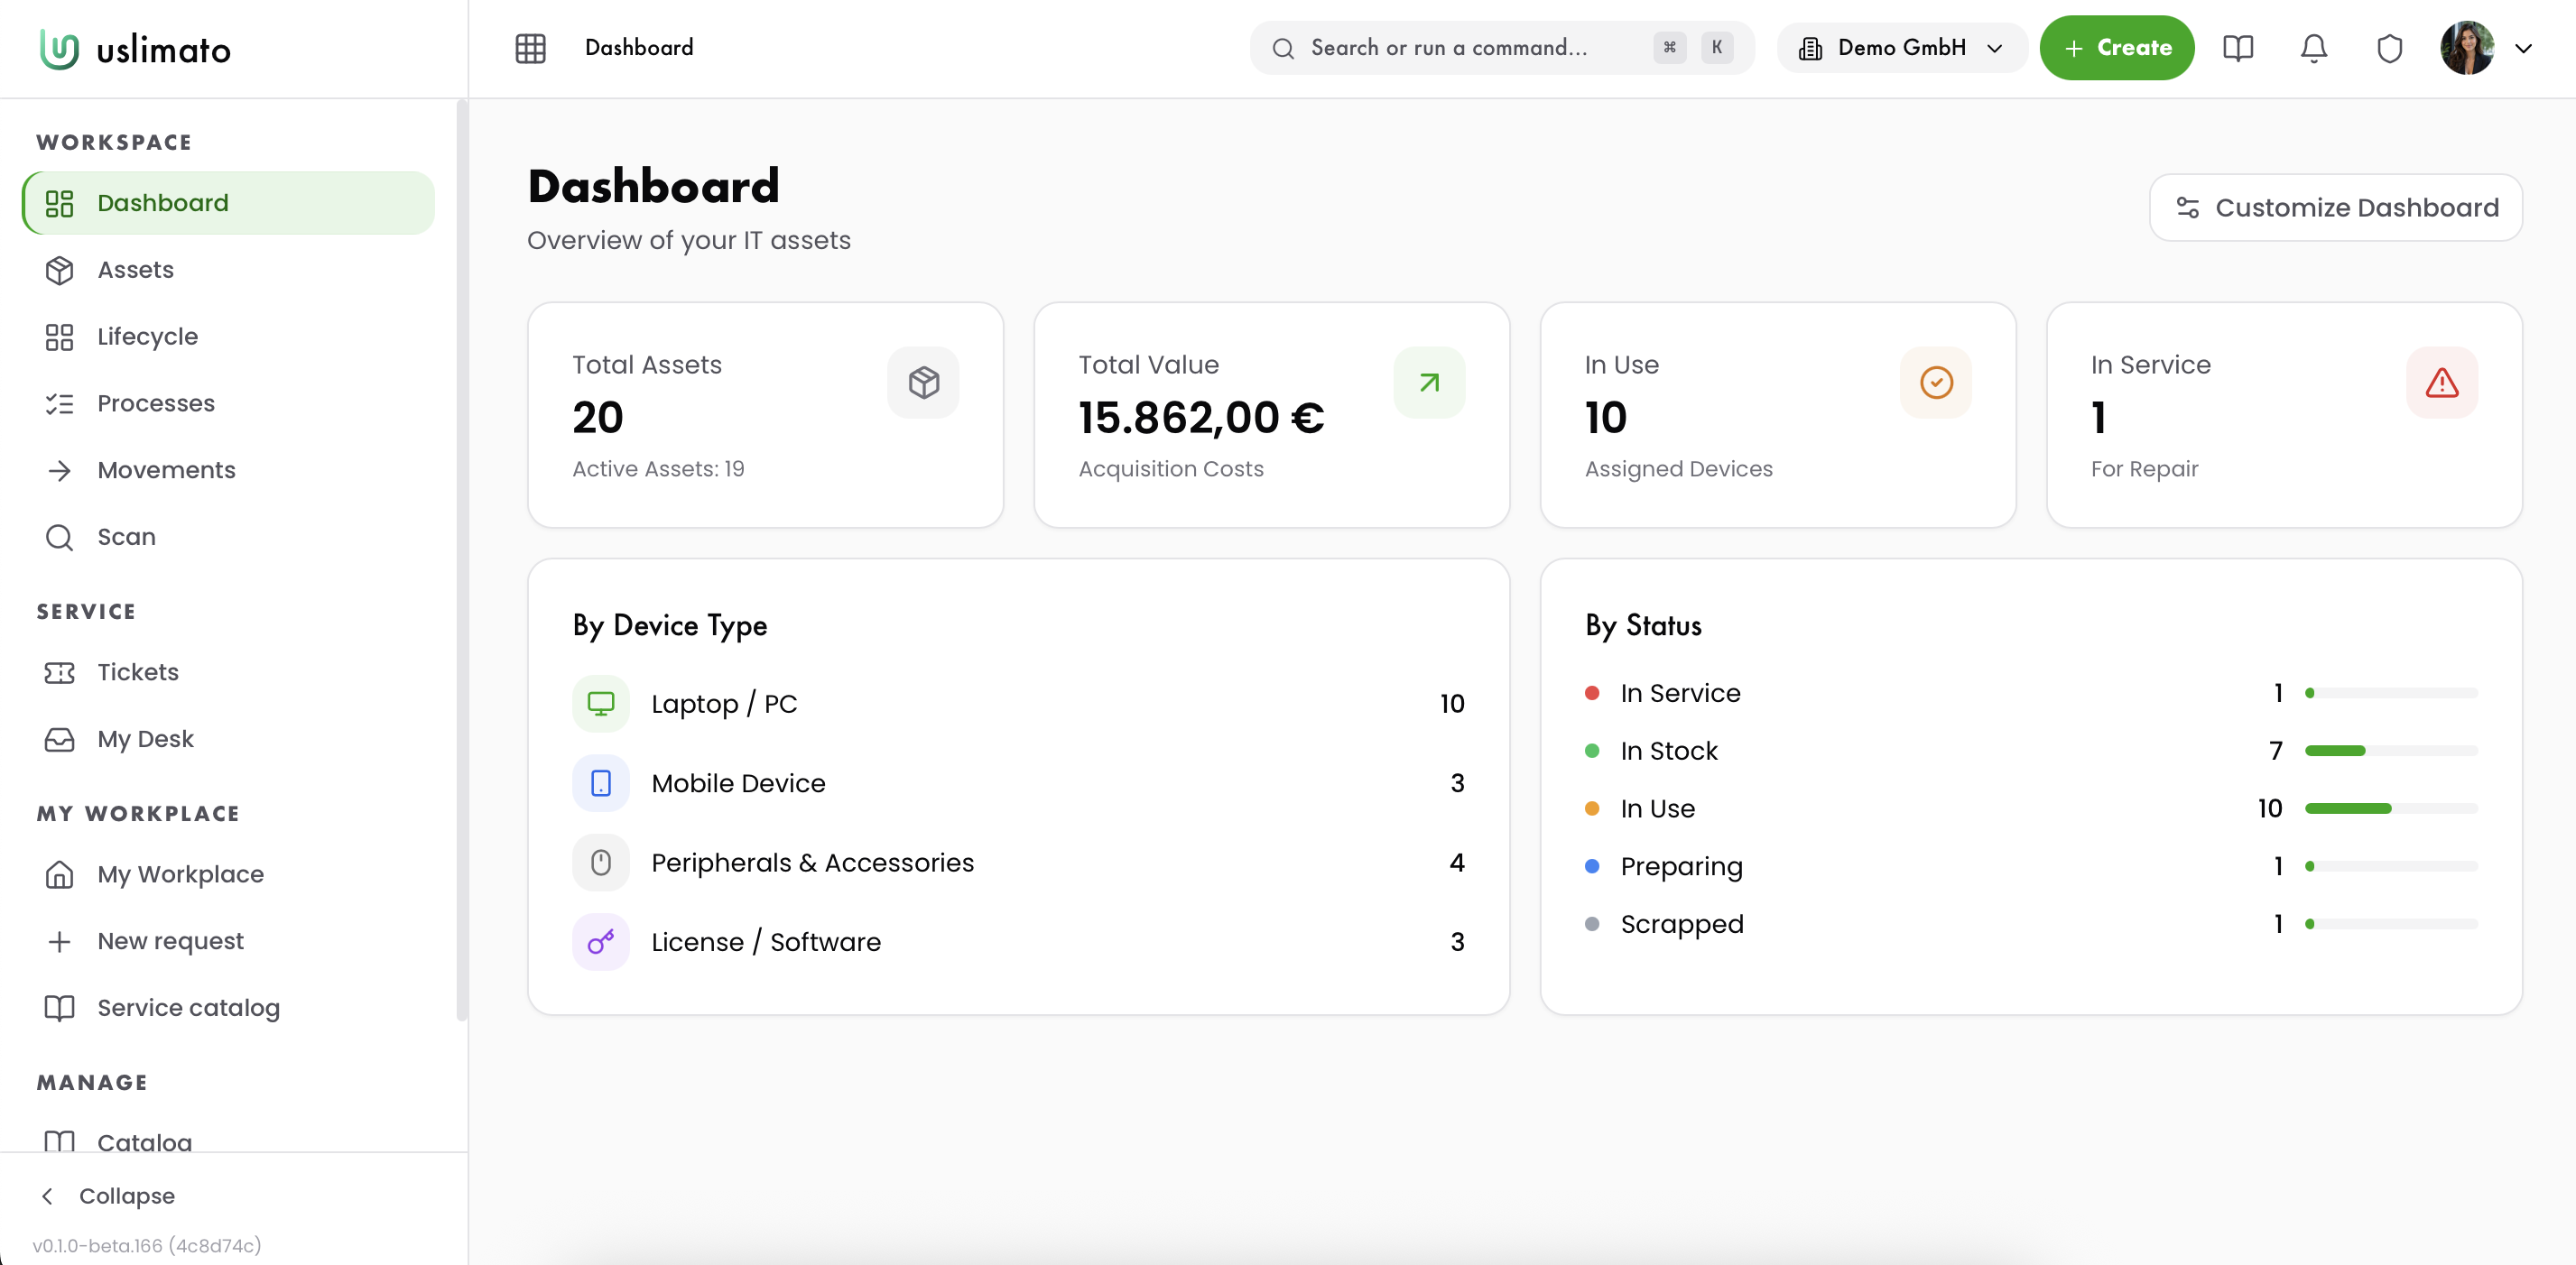
Task: Open Lifecycle in the sidebar
Action: pyautogui.click(x=228, y=337)
